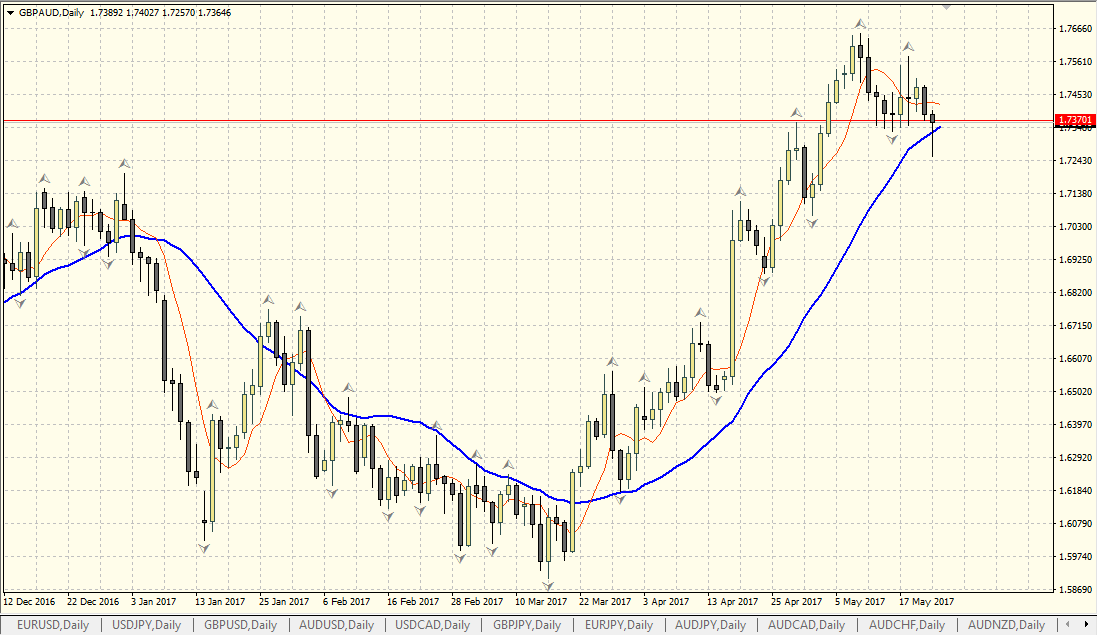Click the chart shift marker triangle
The image size is (1097, 635).
[x=947, y=7]
